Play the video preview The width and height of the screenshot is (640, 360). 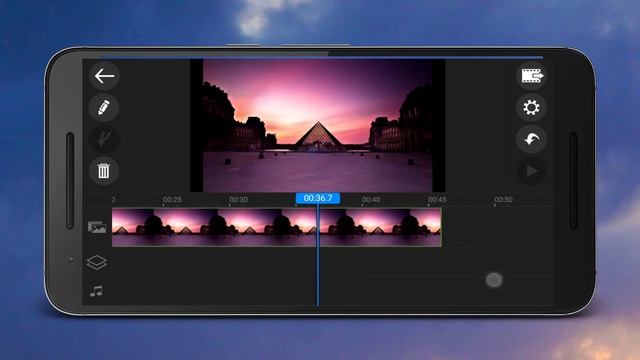point(531,171)
